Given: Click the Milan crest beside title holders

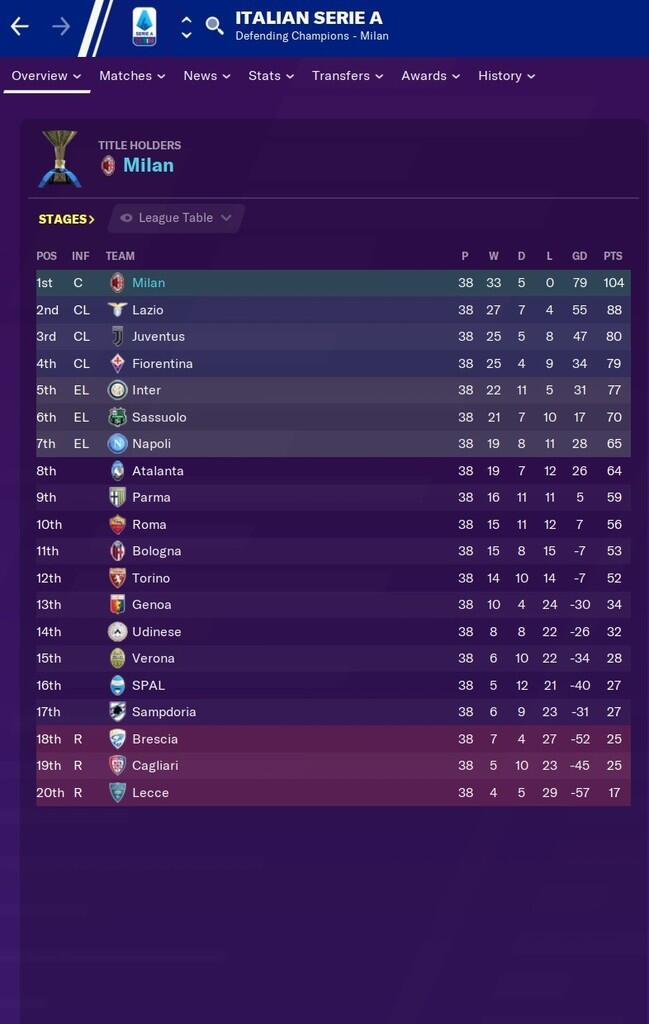Looking at the screenshot, I should 108,166.
